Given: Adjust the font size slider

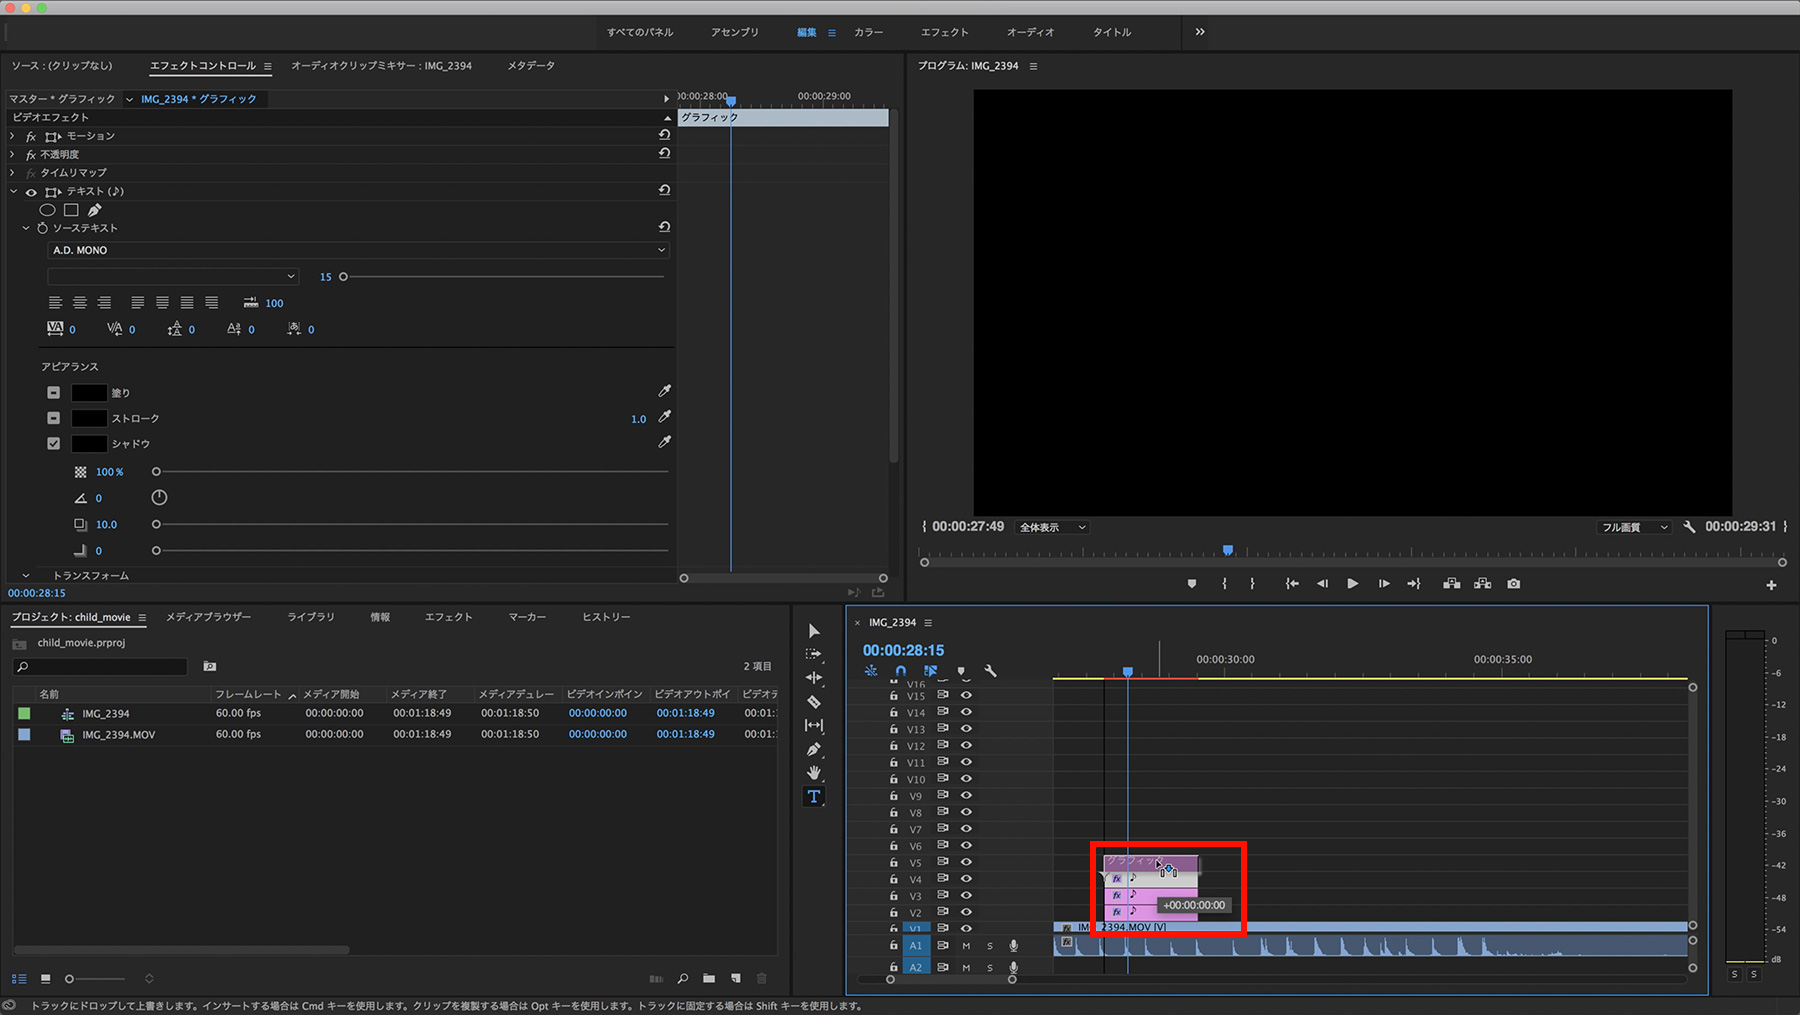Looking at the screenshot, I should click(x=343, y=277).
